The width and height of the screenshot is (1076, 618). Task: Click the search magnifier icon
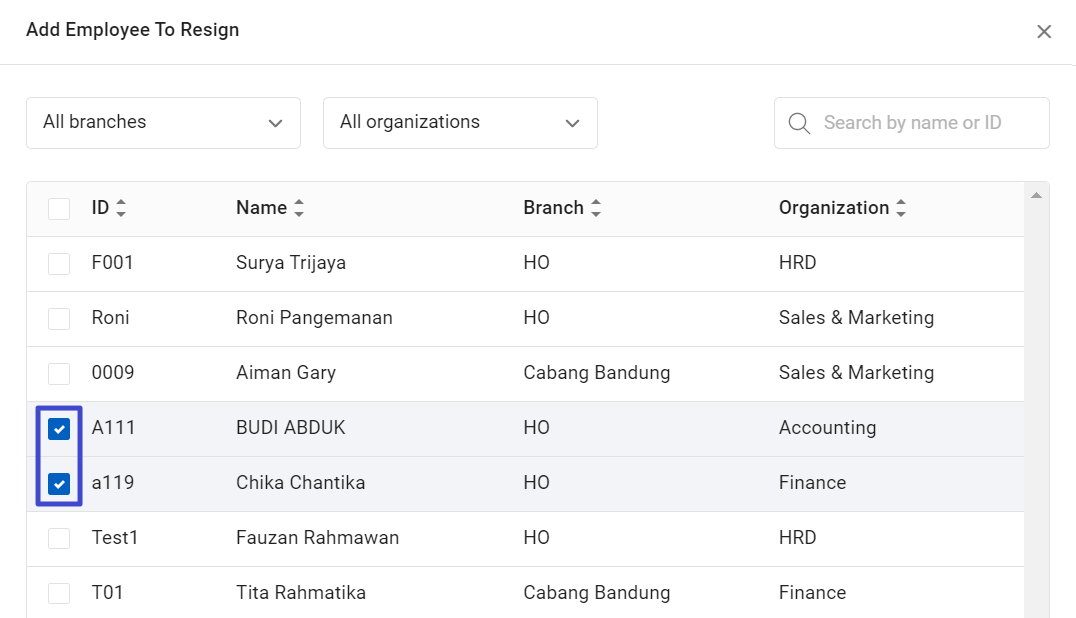[799, 123]
